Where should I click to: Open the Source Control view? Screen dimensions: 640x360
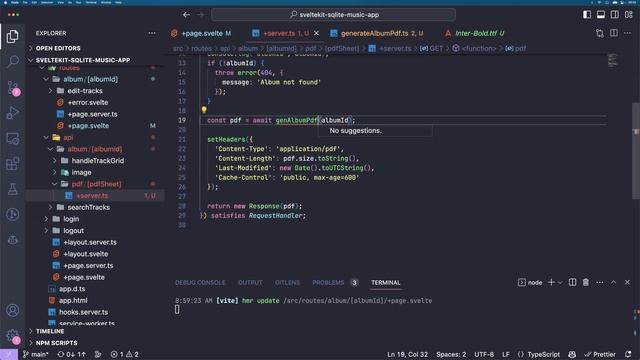point(13,88)
